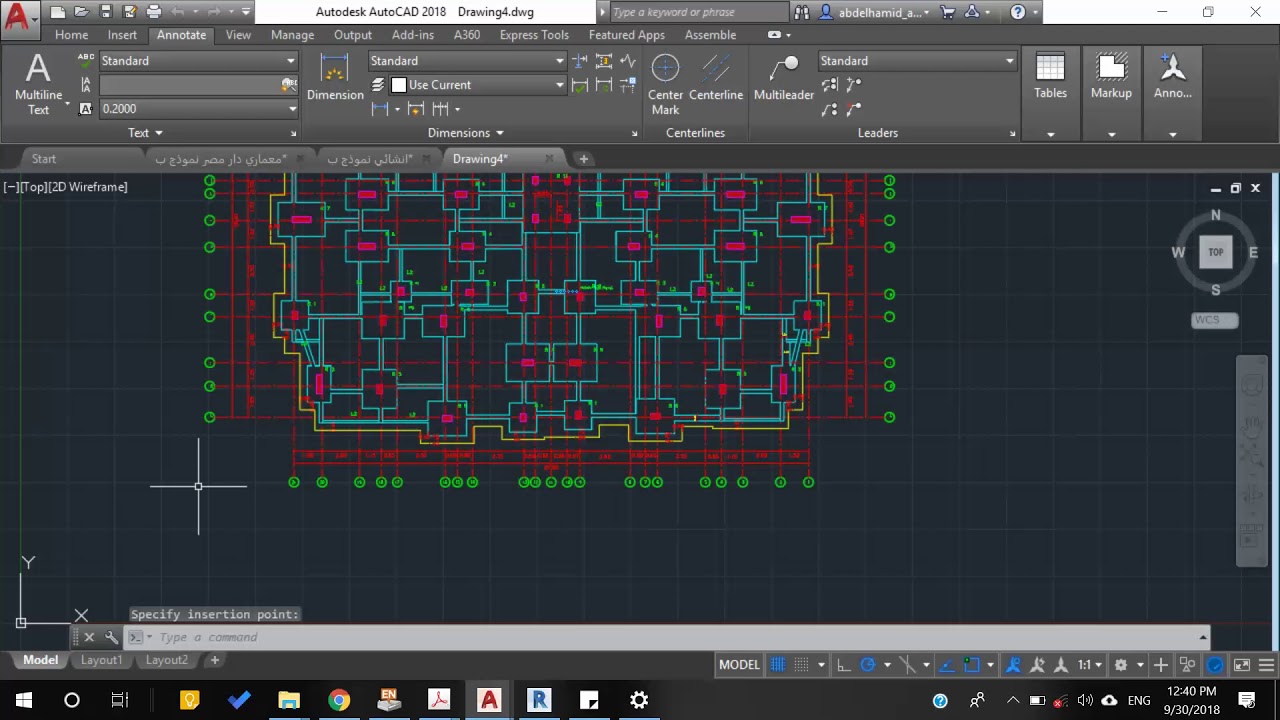The height and width of the screenshot is (720, 1280).
Task: Click the white Use Current color swatch
Action: click(399, 85)
